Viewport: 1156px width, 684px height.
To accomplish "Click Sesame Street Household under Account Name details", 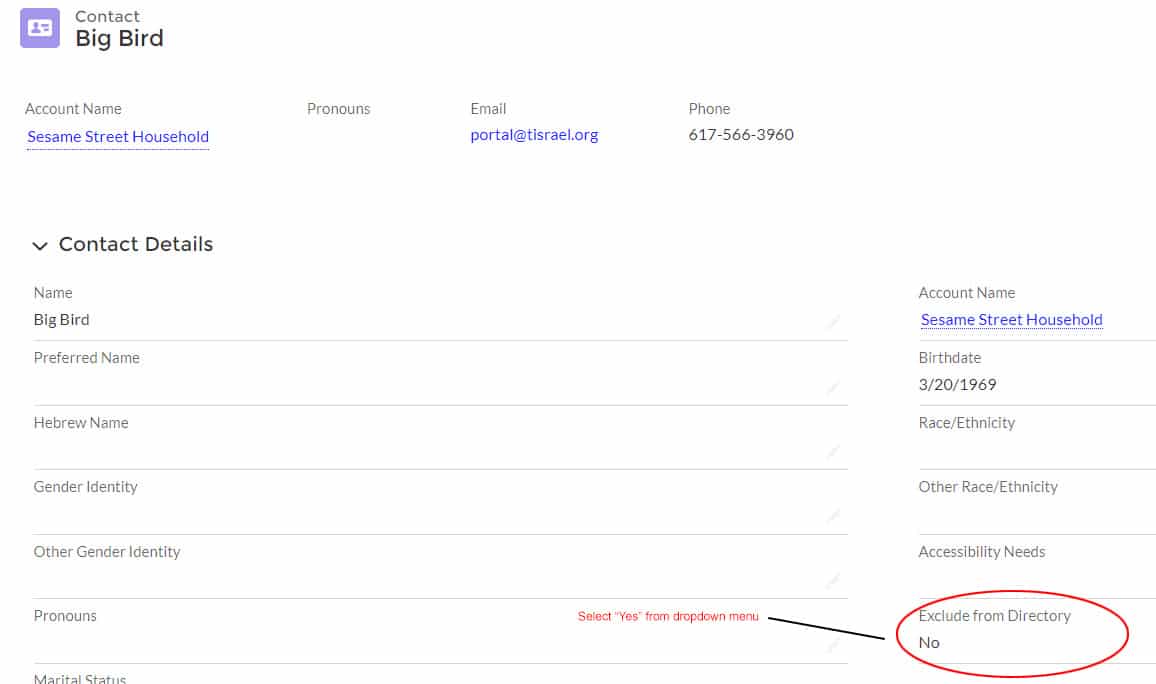I will 1011,319.
